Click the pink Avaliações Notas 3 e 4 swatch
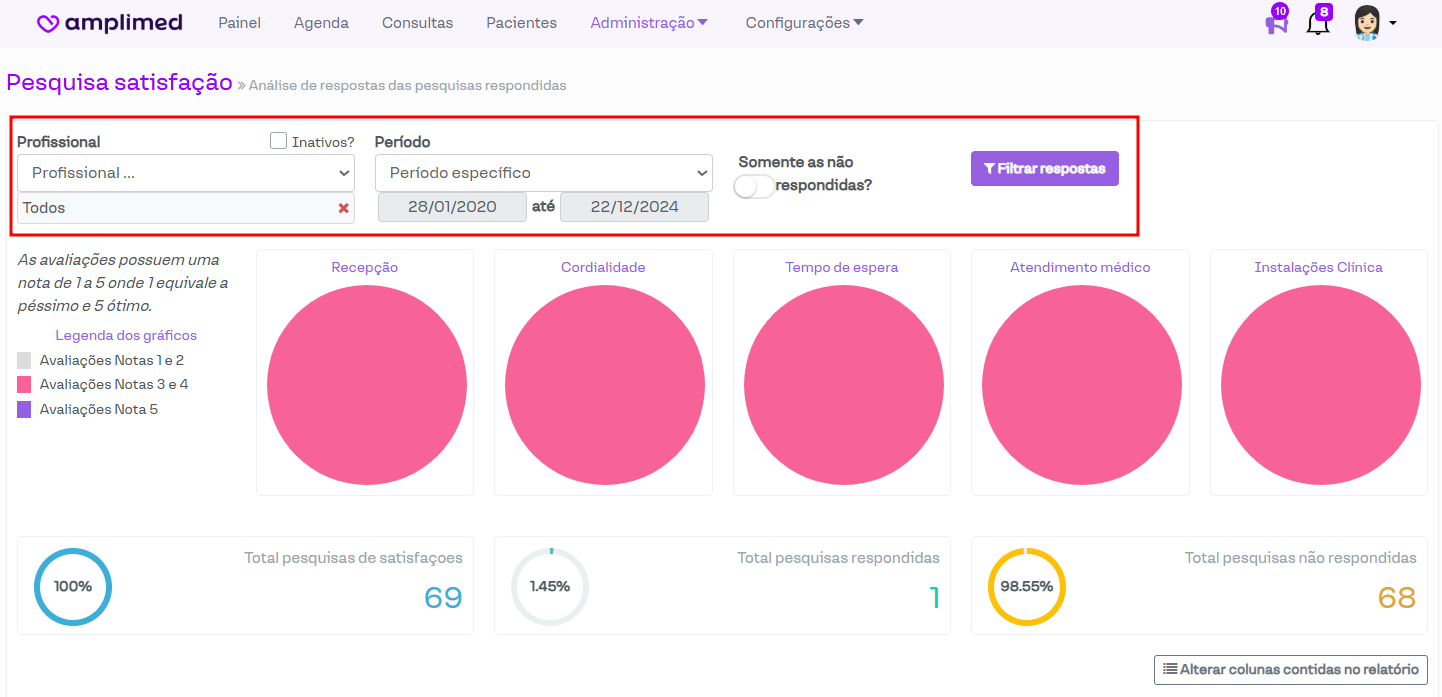 24,384
